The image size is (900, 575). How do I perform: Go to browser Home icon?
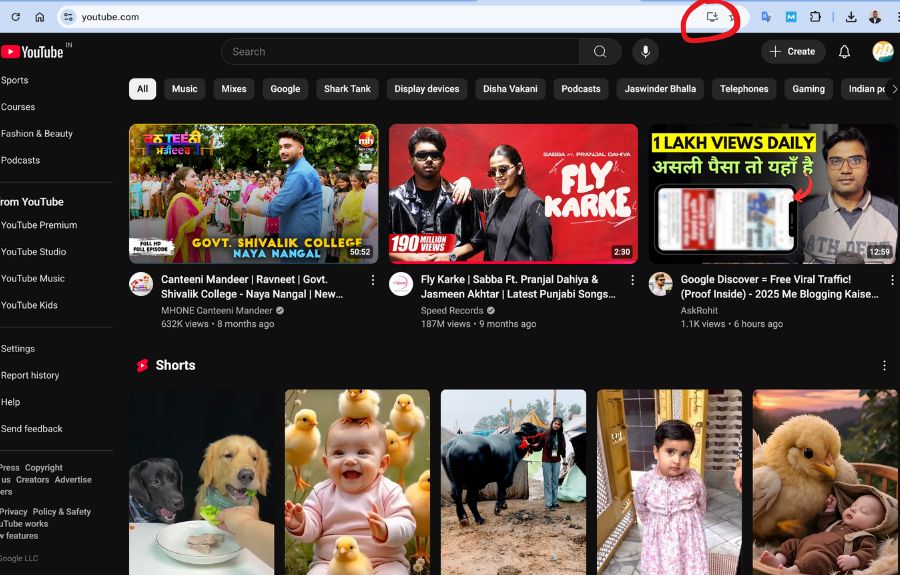(40, 17)
